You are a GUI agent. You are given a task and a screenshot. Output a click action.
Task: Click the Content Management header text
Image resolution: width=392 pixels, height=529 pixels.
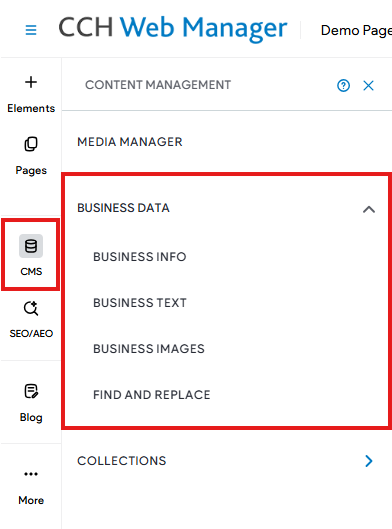[158, 85]
